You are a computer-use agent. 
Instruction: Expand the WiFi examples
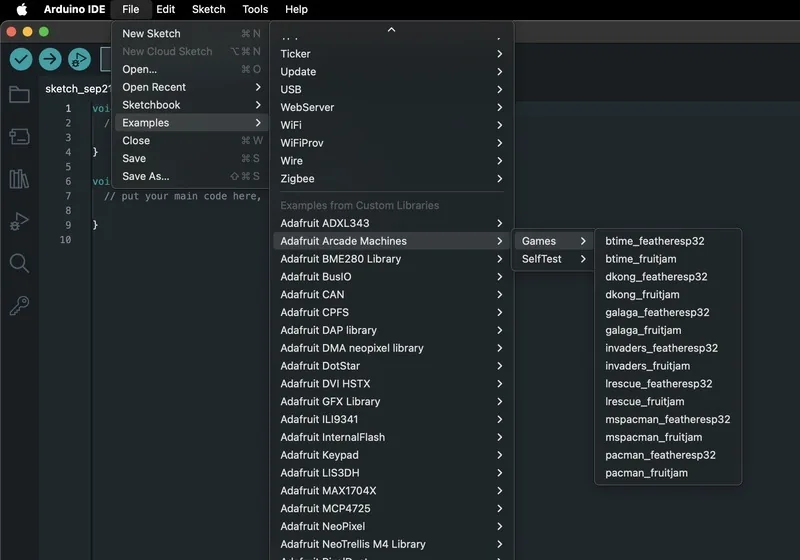click(391, 125)
